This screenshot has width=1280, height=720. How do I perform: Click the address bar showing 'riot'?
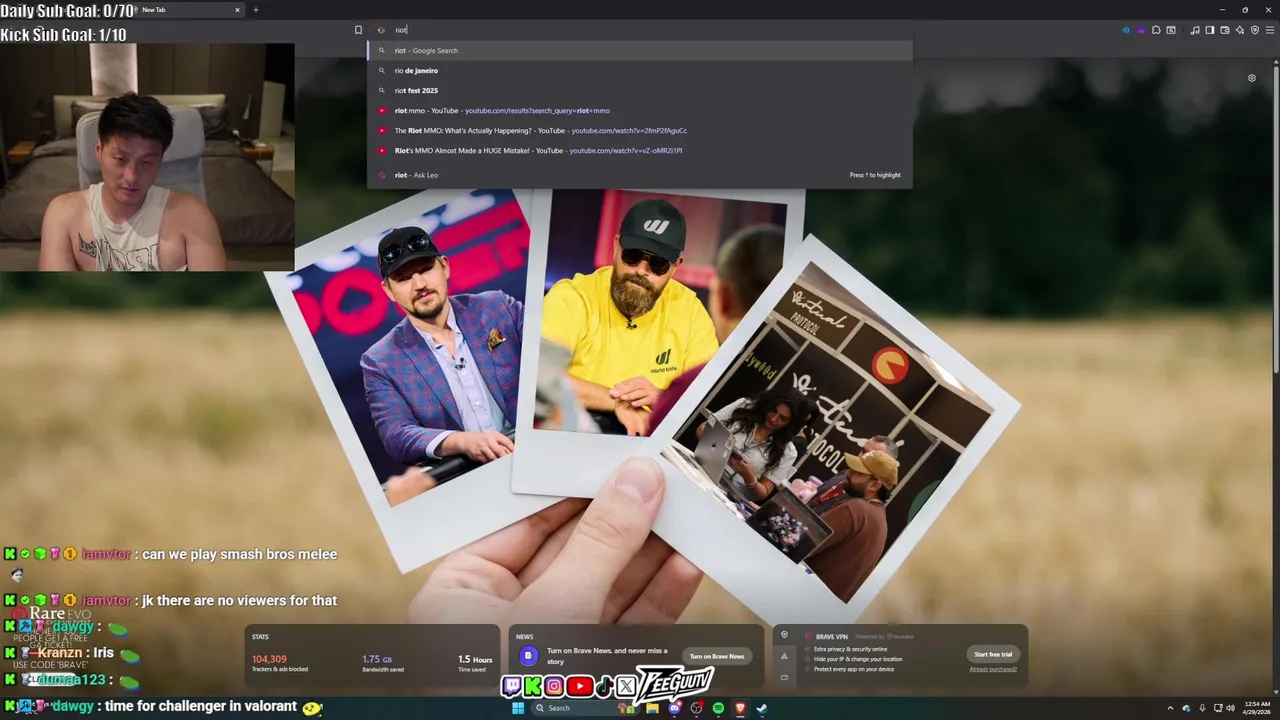point(640,30)
